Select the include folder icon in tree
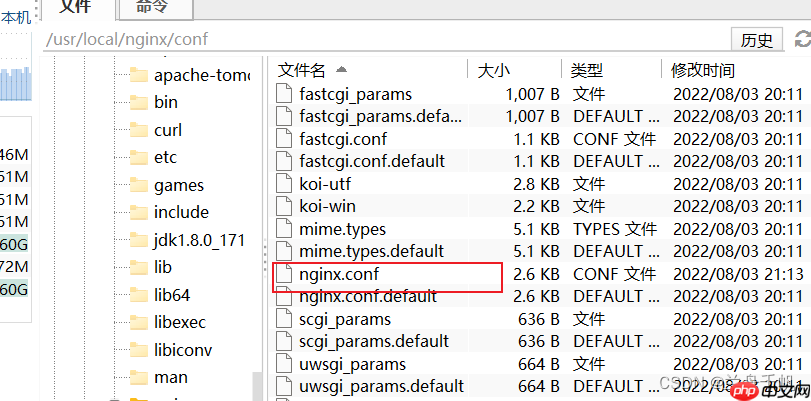This screenshot has width=811, height=401. tap(139, 213)
